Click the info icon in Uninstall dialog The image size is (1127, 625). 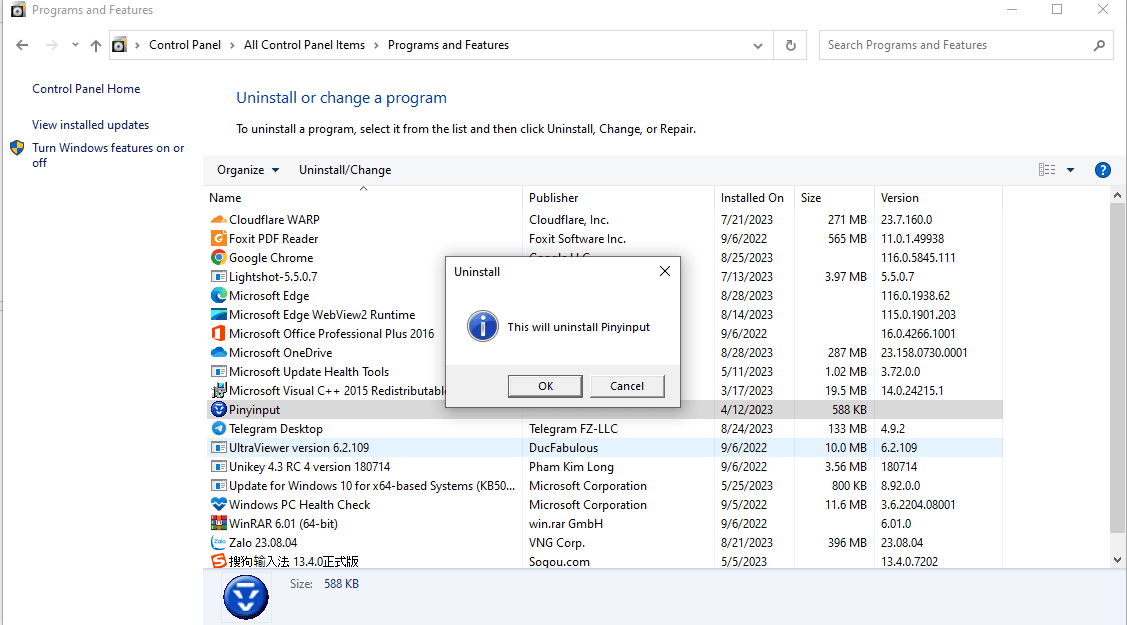click(x=483, y=327)
